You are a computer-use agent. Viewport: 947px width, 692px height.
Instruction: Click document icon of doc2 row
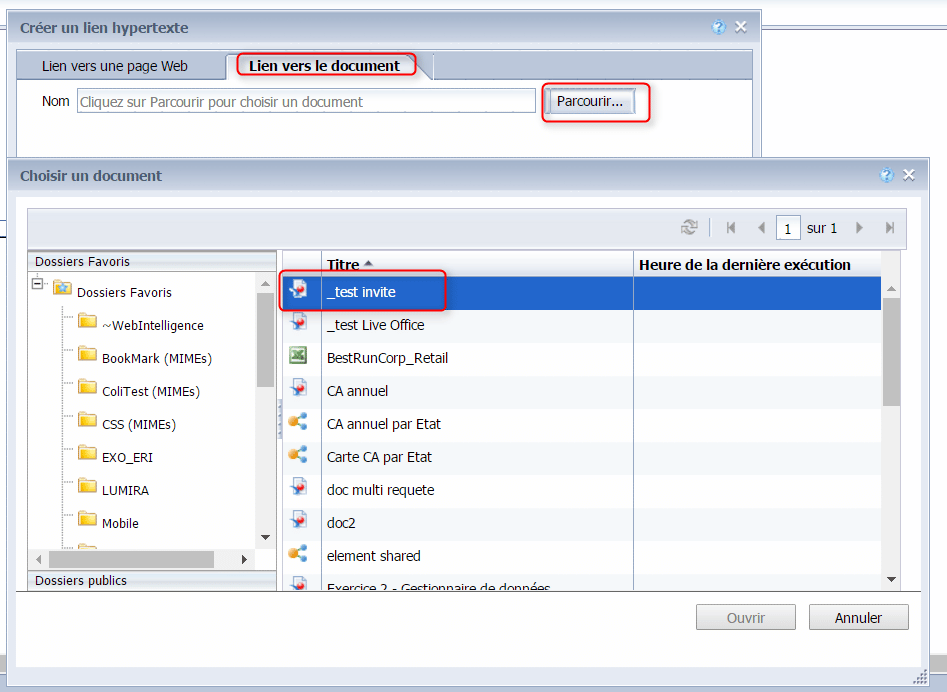(298, 520)
